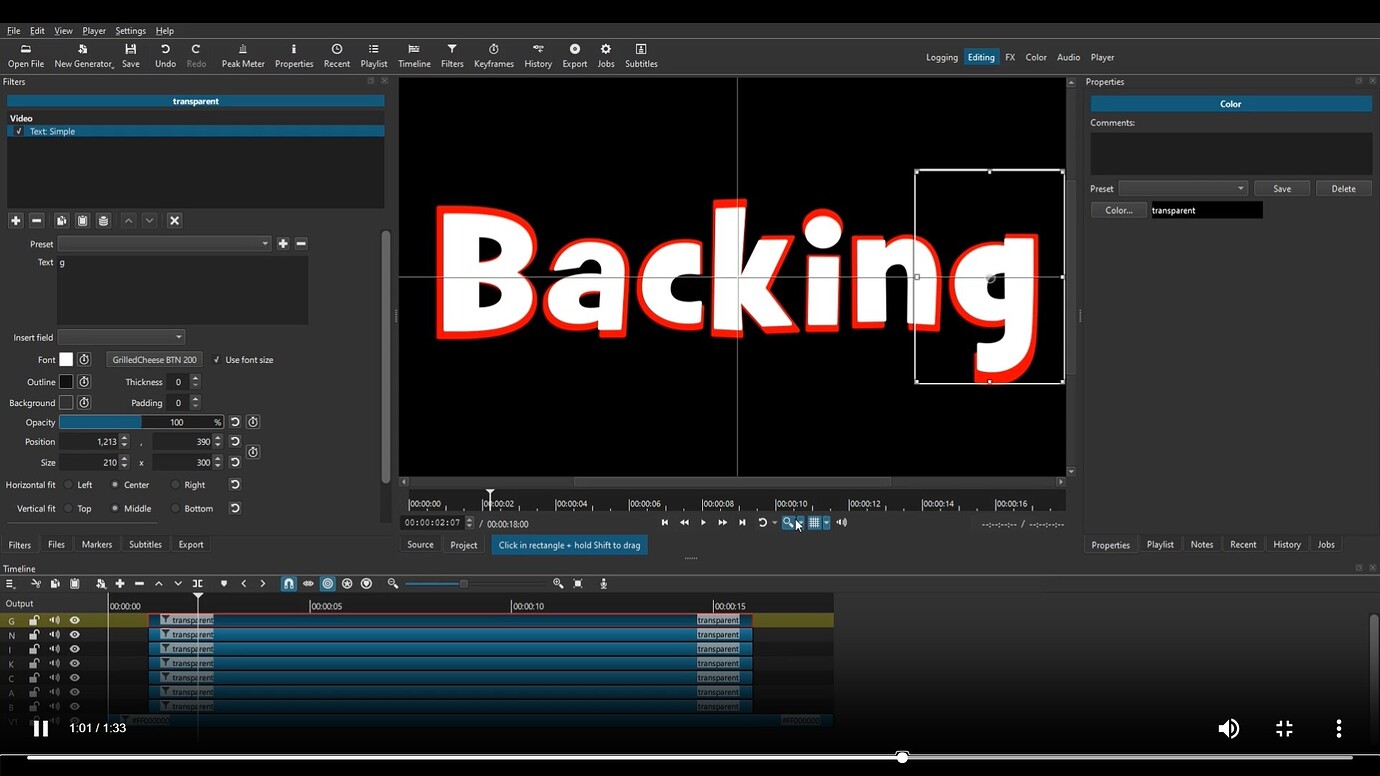Open the Insert field dropdown
1380x776 pixels.
coord(120,337)
